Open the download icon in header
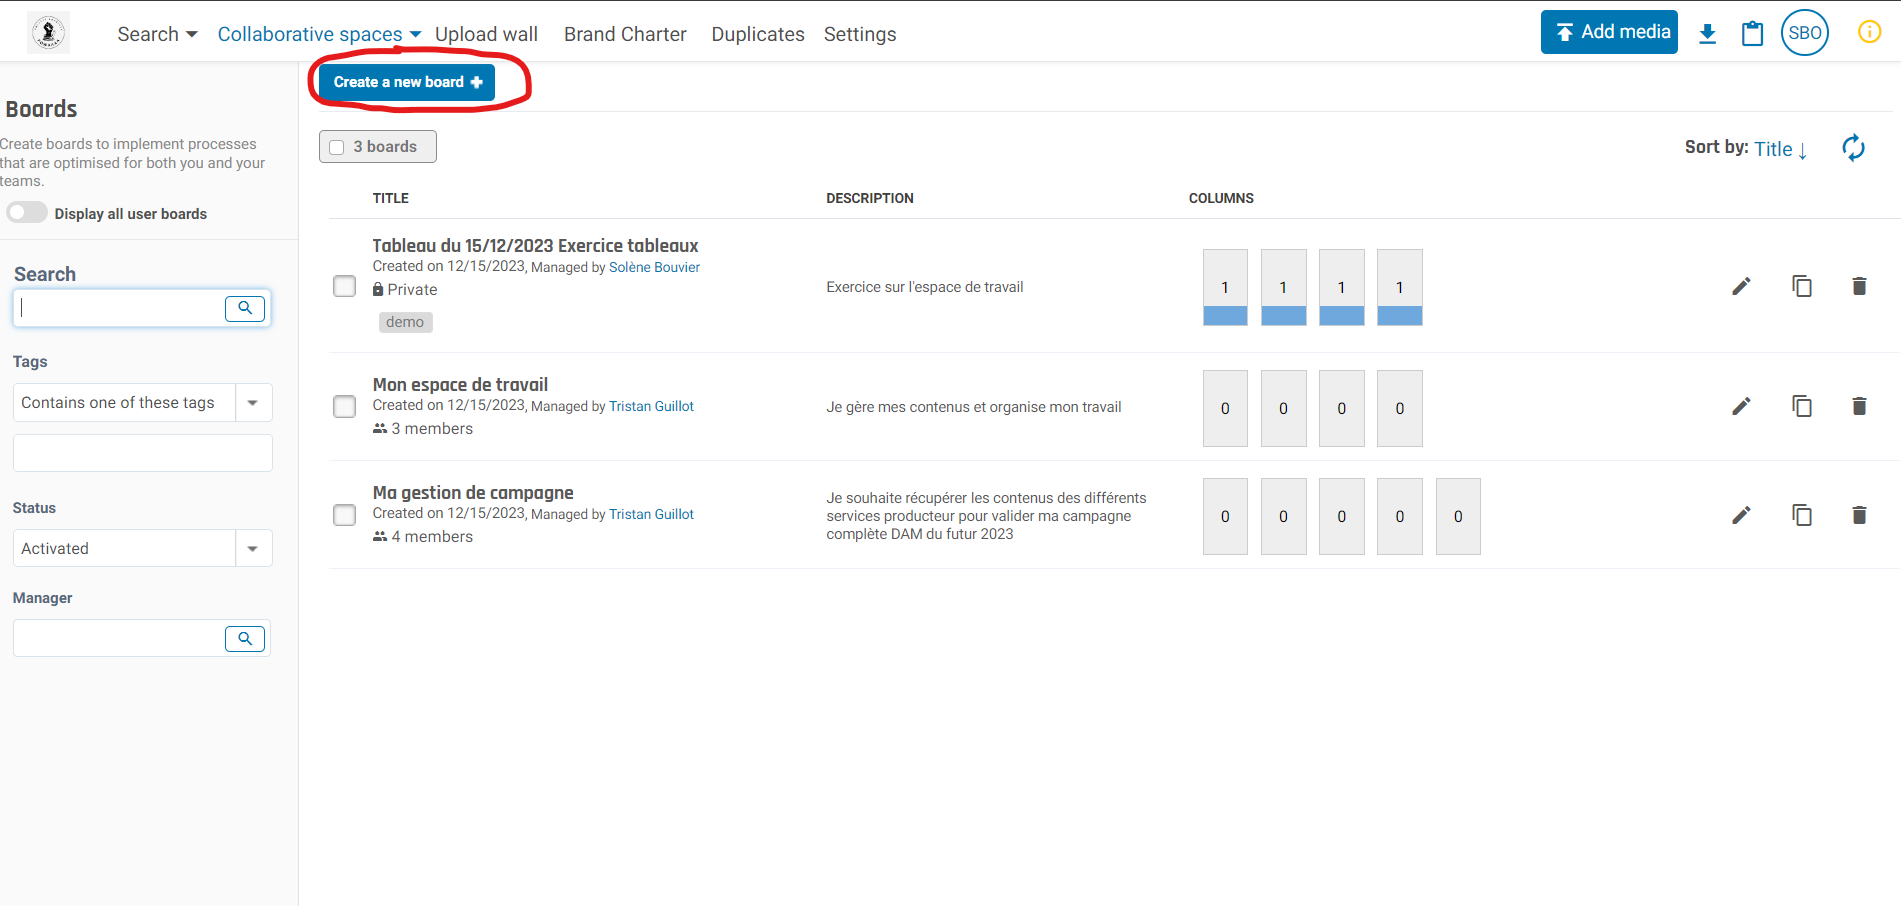The height and width of the screenshot is (906, 1901). click(x=1707, y=34)
